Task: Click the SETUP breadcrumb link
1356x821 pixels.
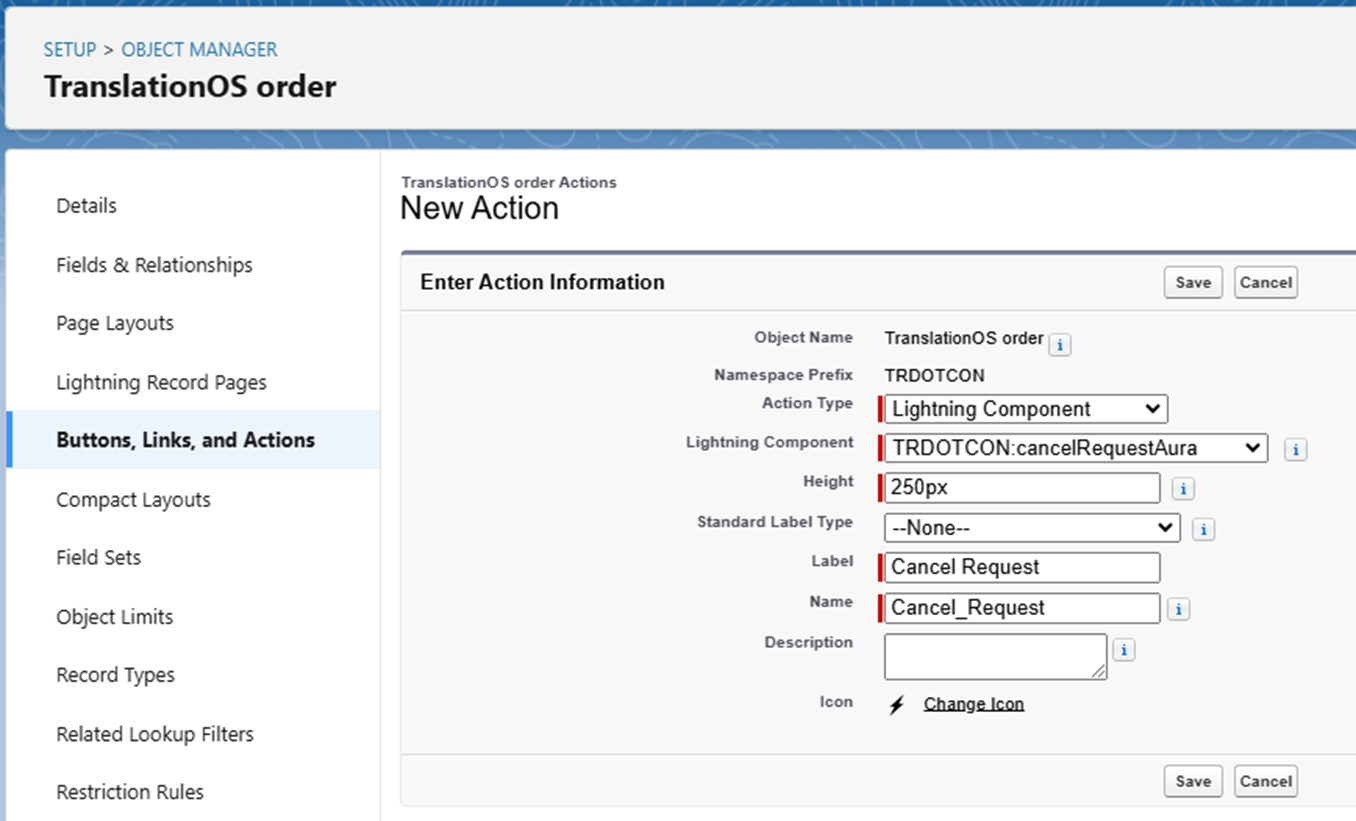Action: (70, 50)
